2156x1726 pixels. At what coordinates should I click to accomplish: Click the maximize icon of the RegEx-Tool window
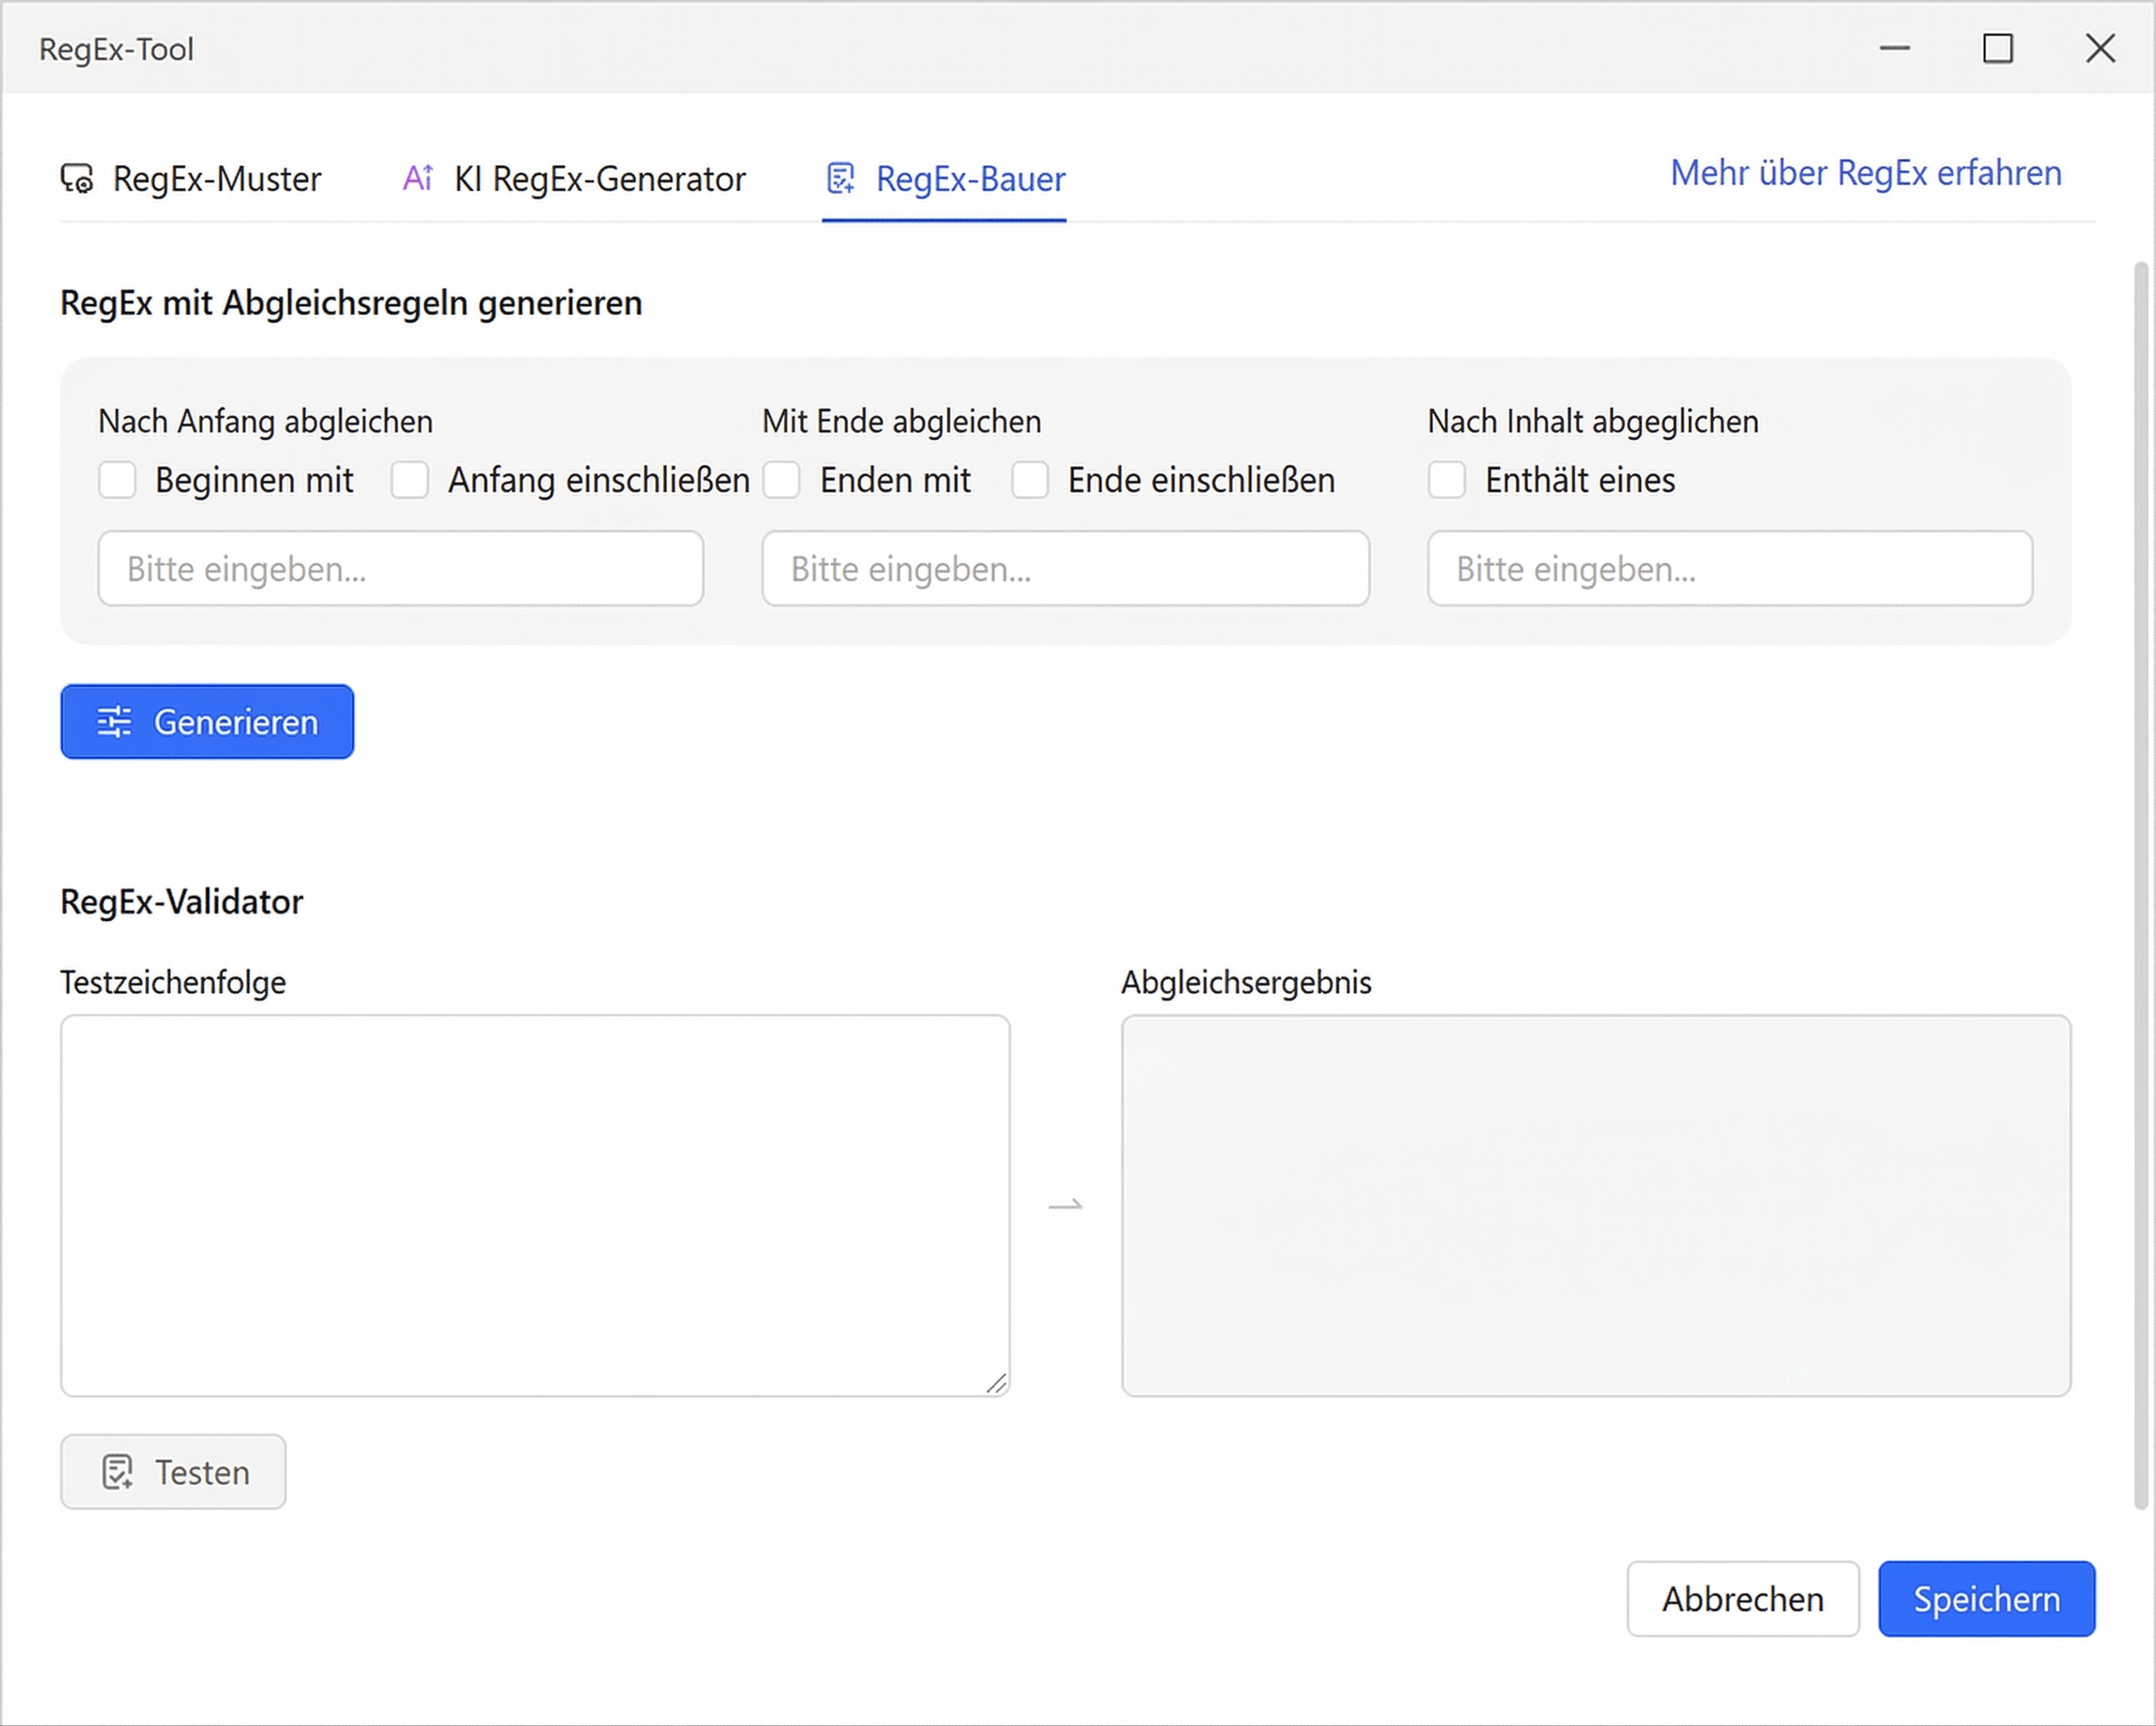coord(1998,48)
